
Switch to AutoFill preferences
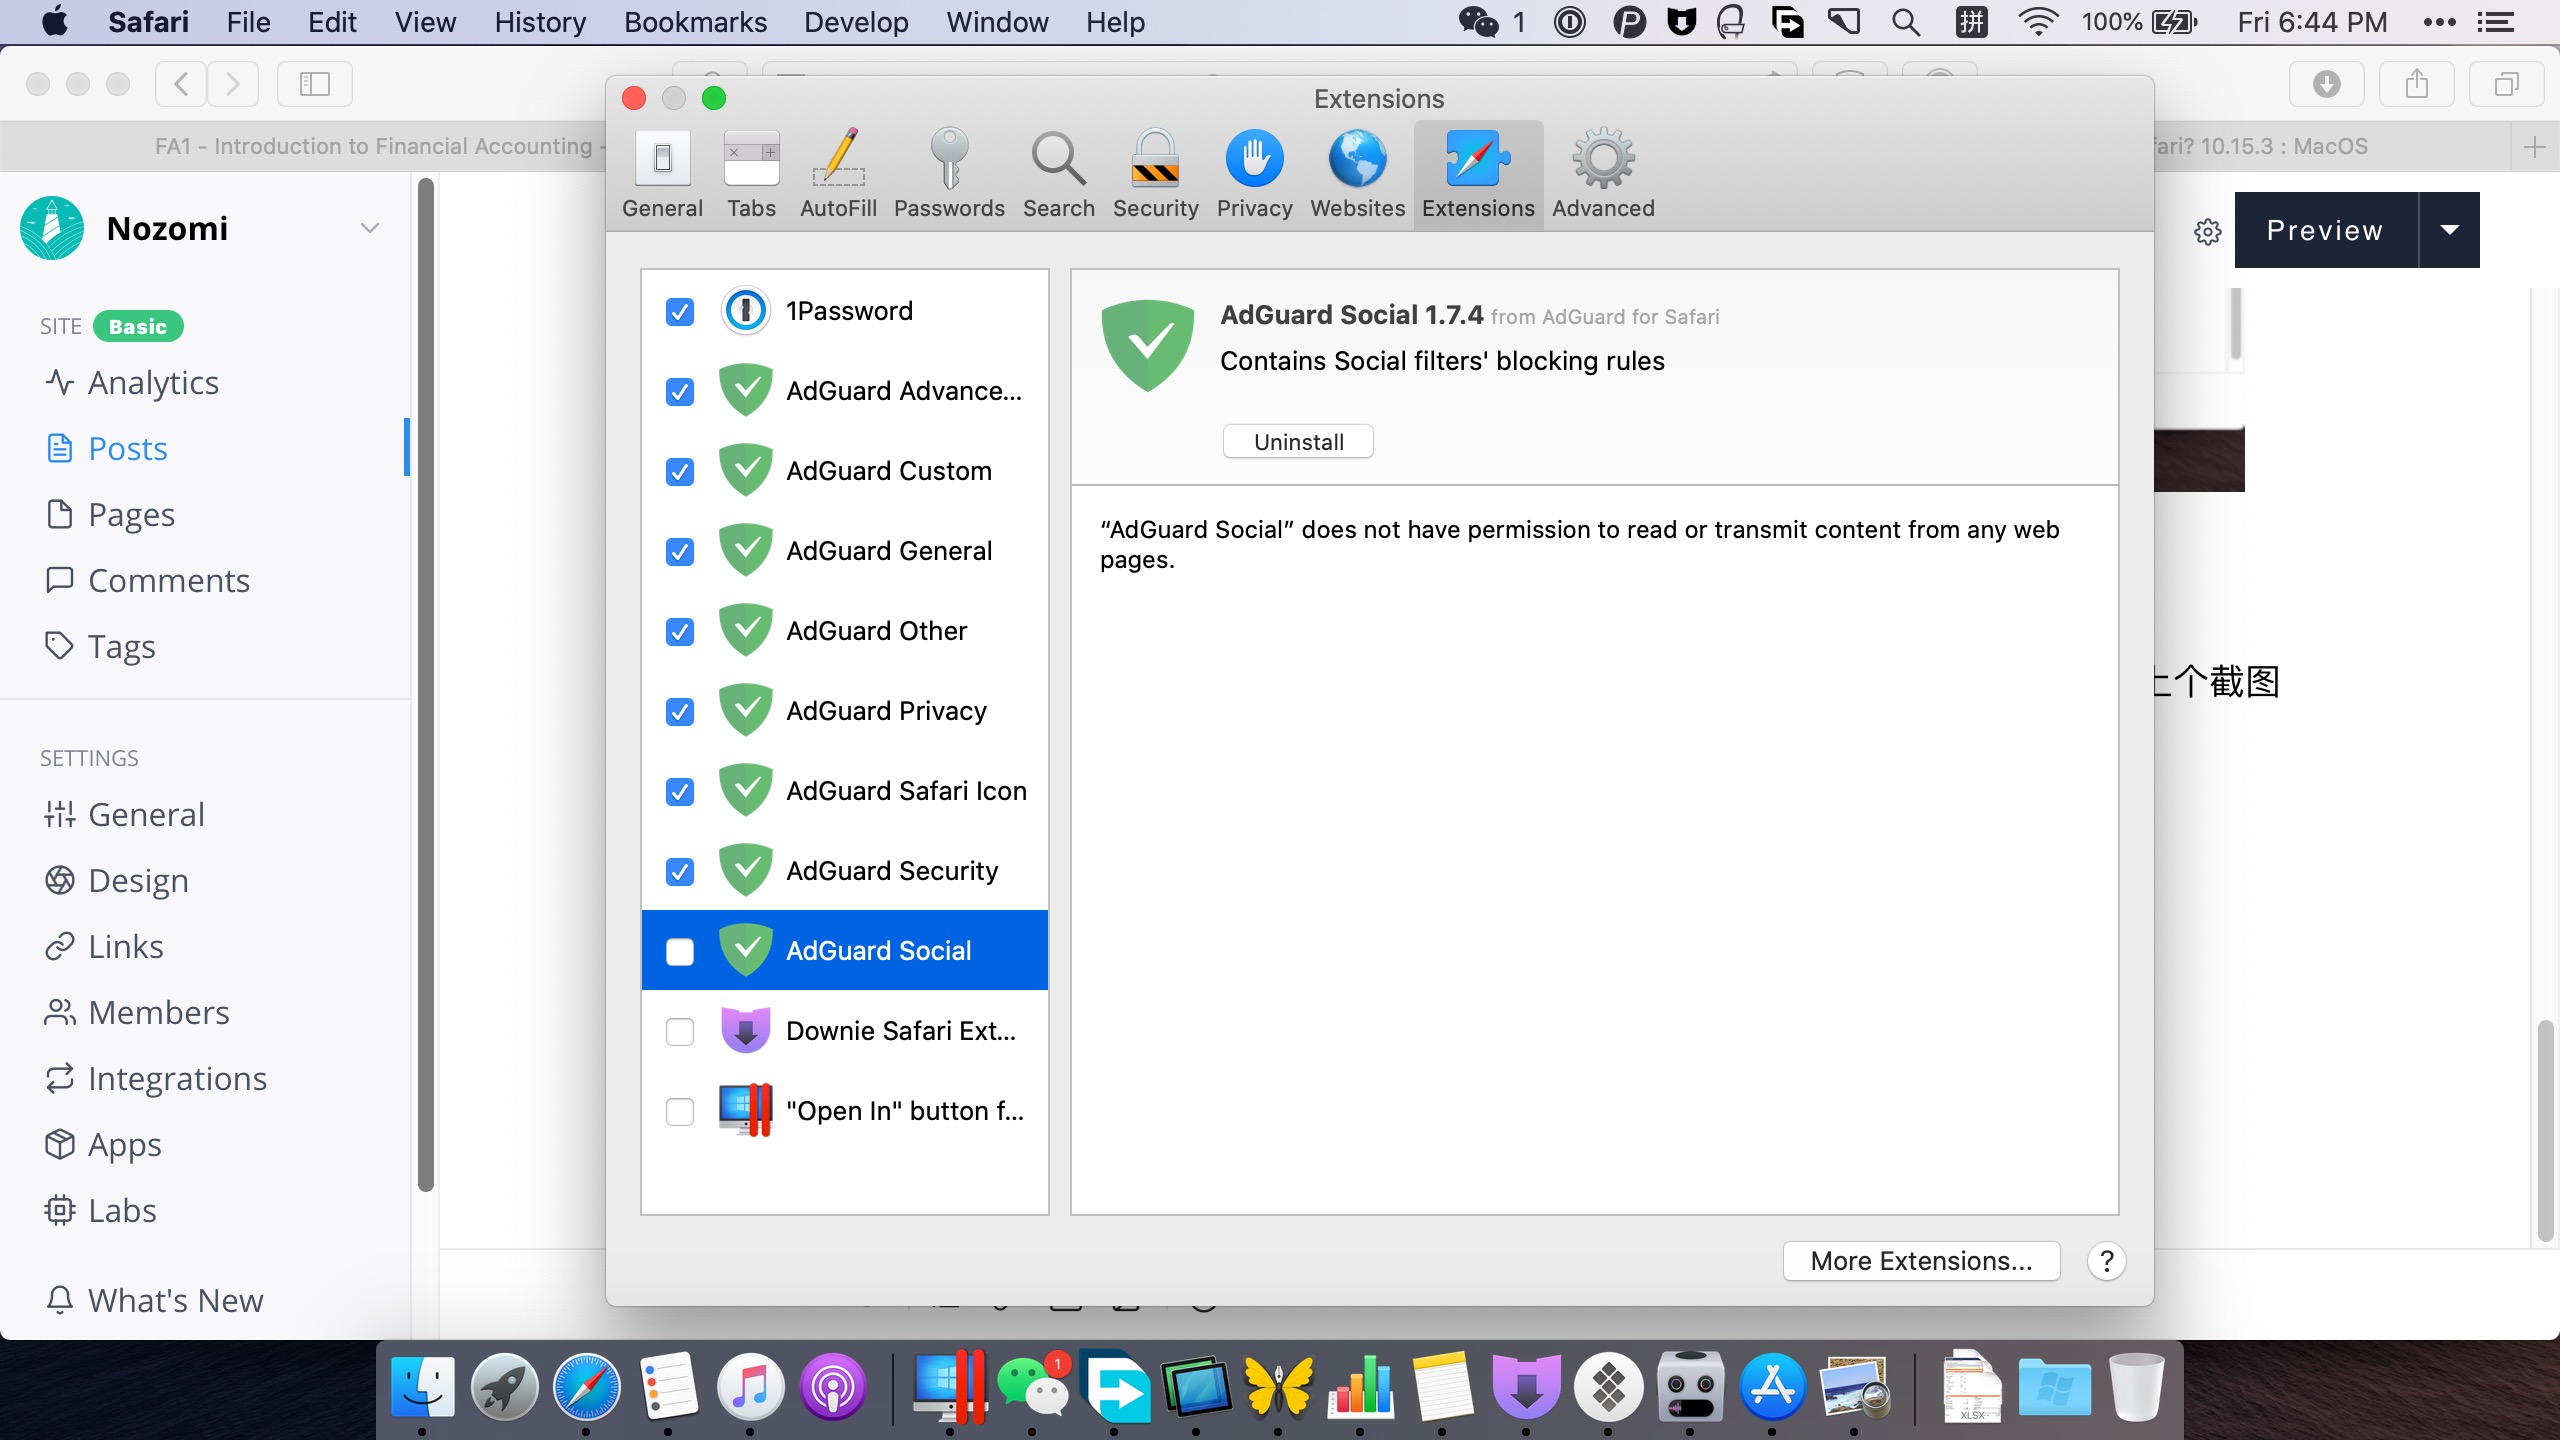point(838,174)
